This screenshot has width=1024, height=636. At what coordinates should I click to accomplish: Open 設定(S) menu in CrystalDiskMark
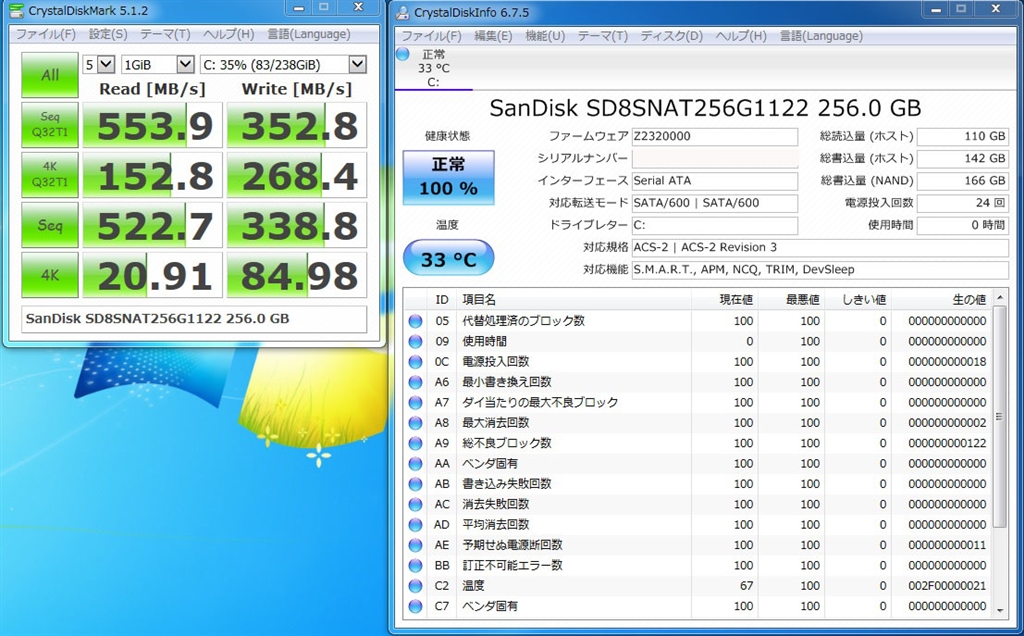(x=108, y=34)
